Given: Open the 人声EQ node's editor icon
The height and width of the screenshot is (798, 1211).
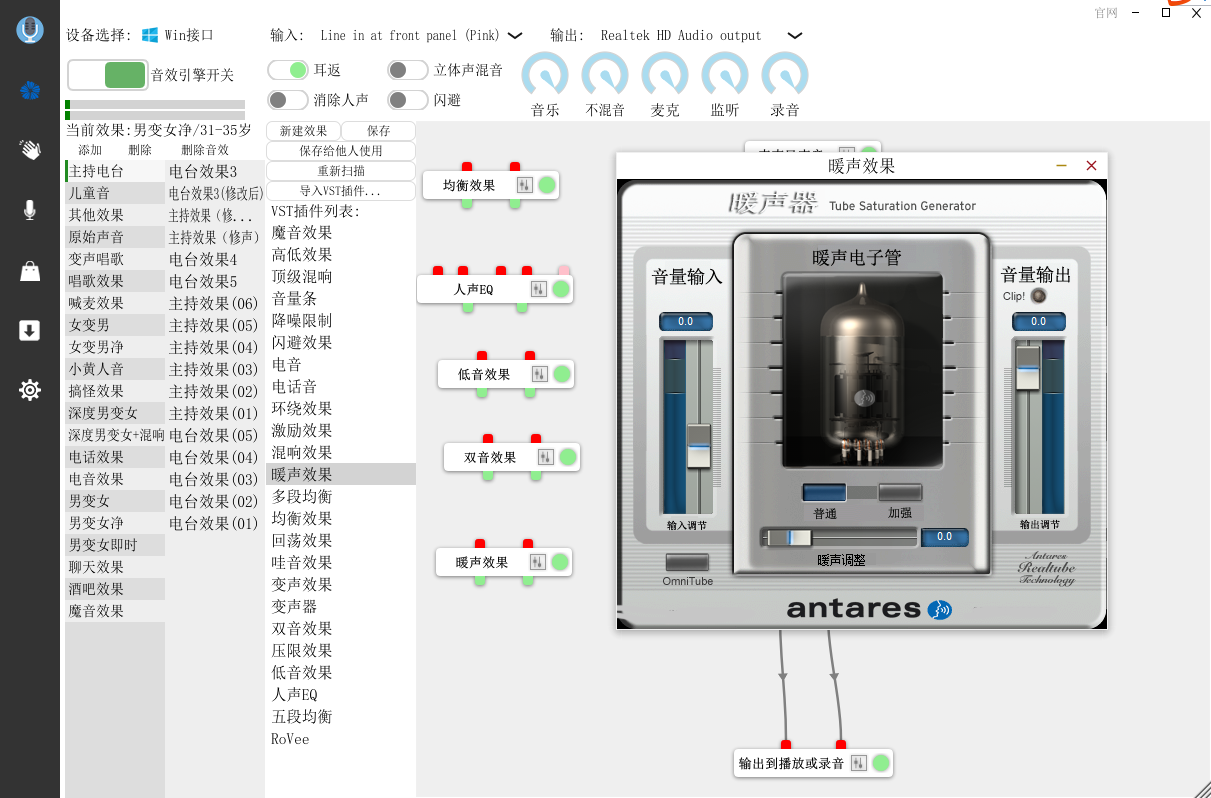Looking at the screenshot, I should (539, 289).
